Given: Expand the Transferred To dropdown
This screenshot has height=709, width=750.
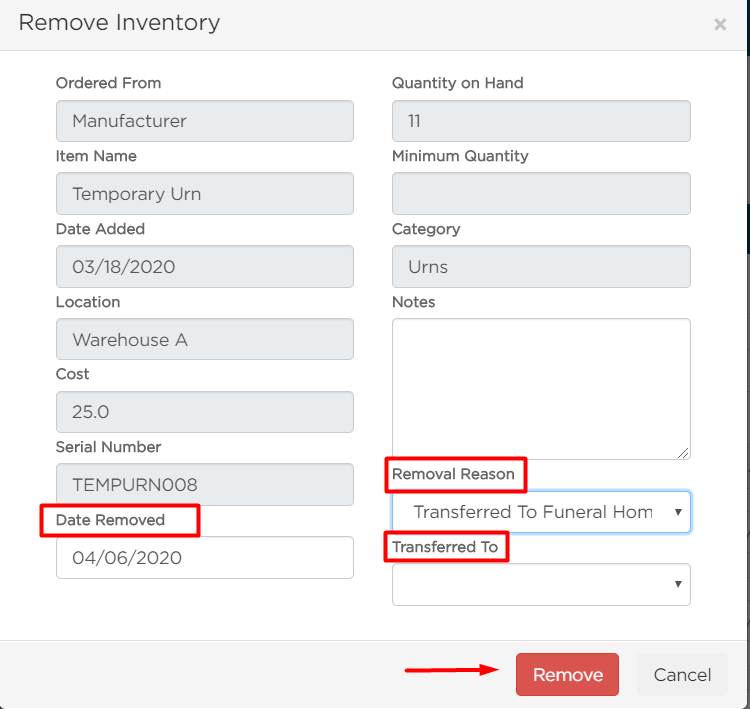Looking at the screenshot, I should point(541,584).
